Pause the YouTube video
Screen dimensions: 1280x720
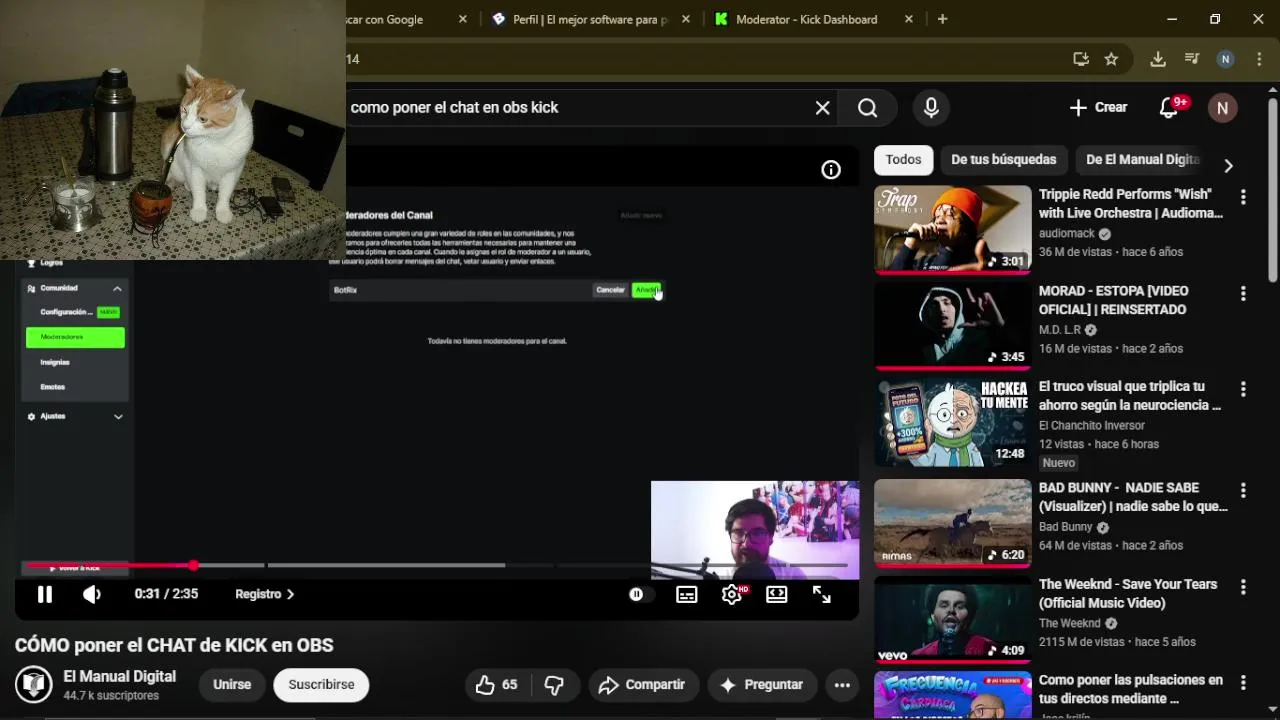click(x=44, y=594)
